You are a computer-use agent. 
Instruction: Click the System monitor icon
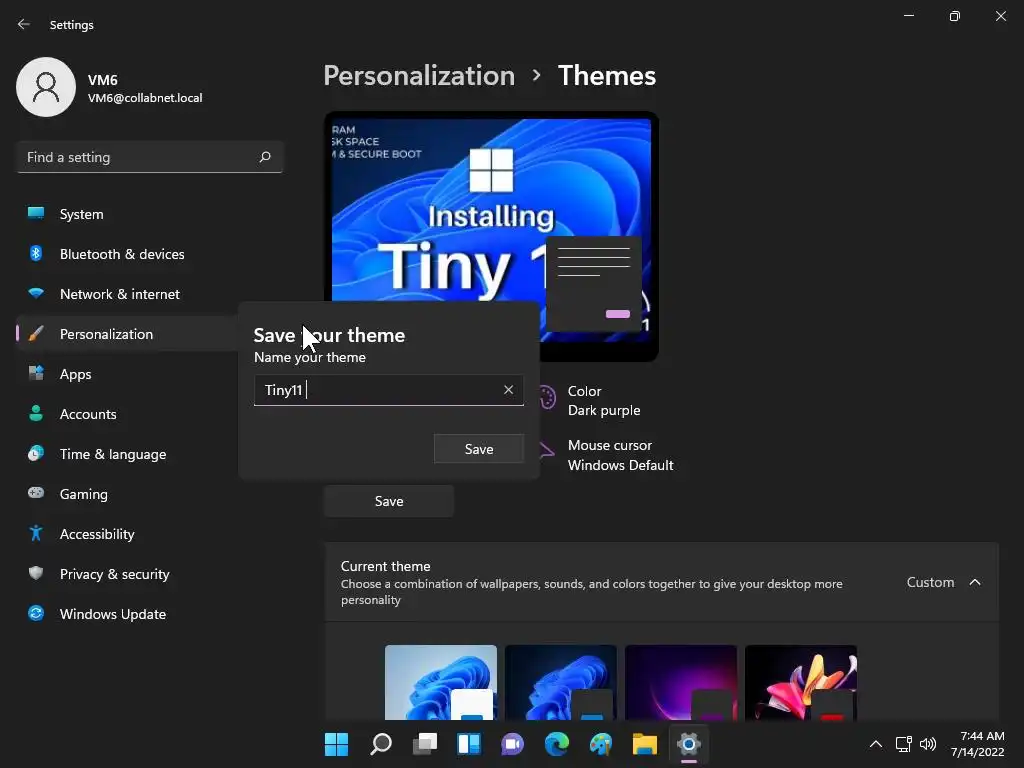pos(36,213)
